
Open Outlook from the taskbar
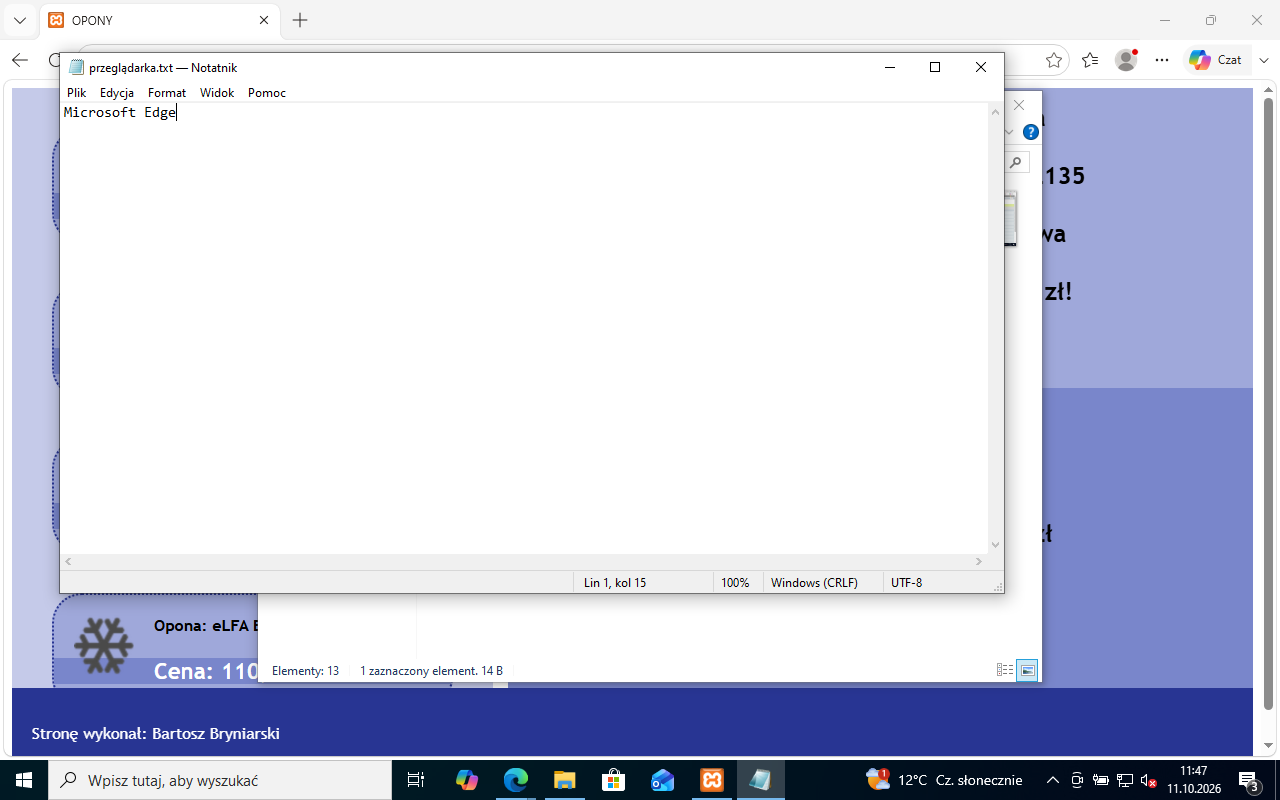(662, 780)
